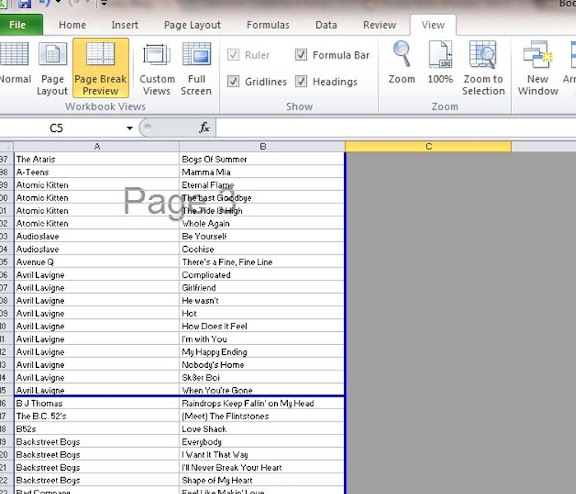
Task: Click cell 'Cochise'
Action: (x=262, y=249)
